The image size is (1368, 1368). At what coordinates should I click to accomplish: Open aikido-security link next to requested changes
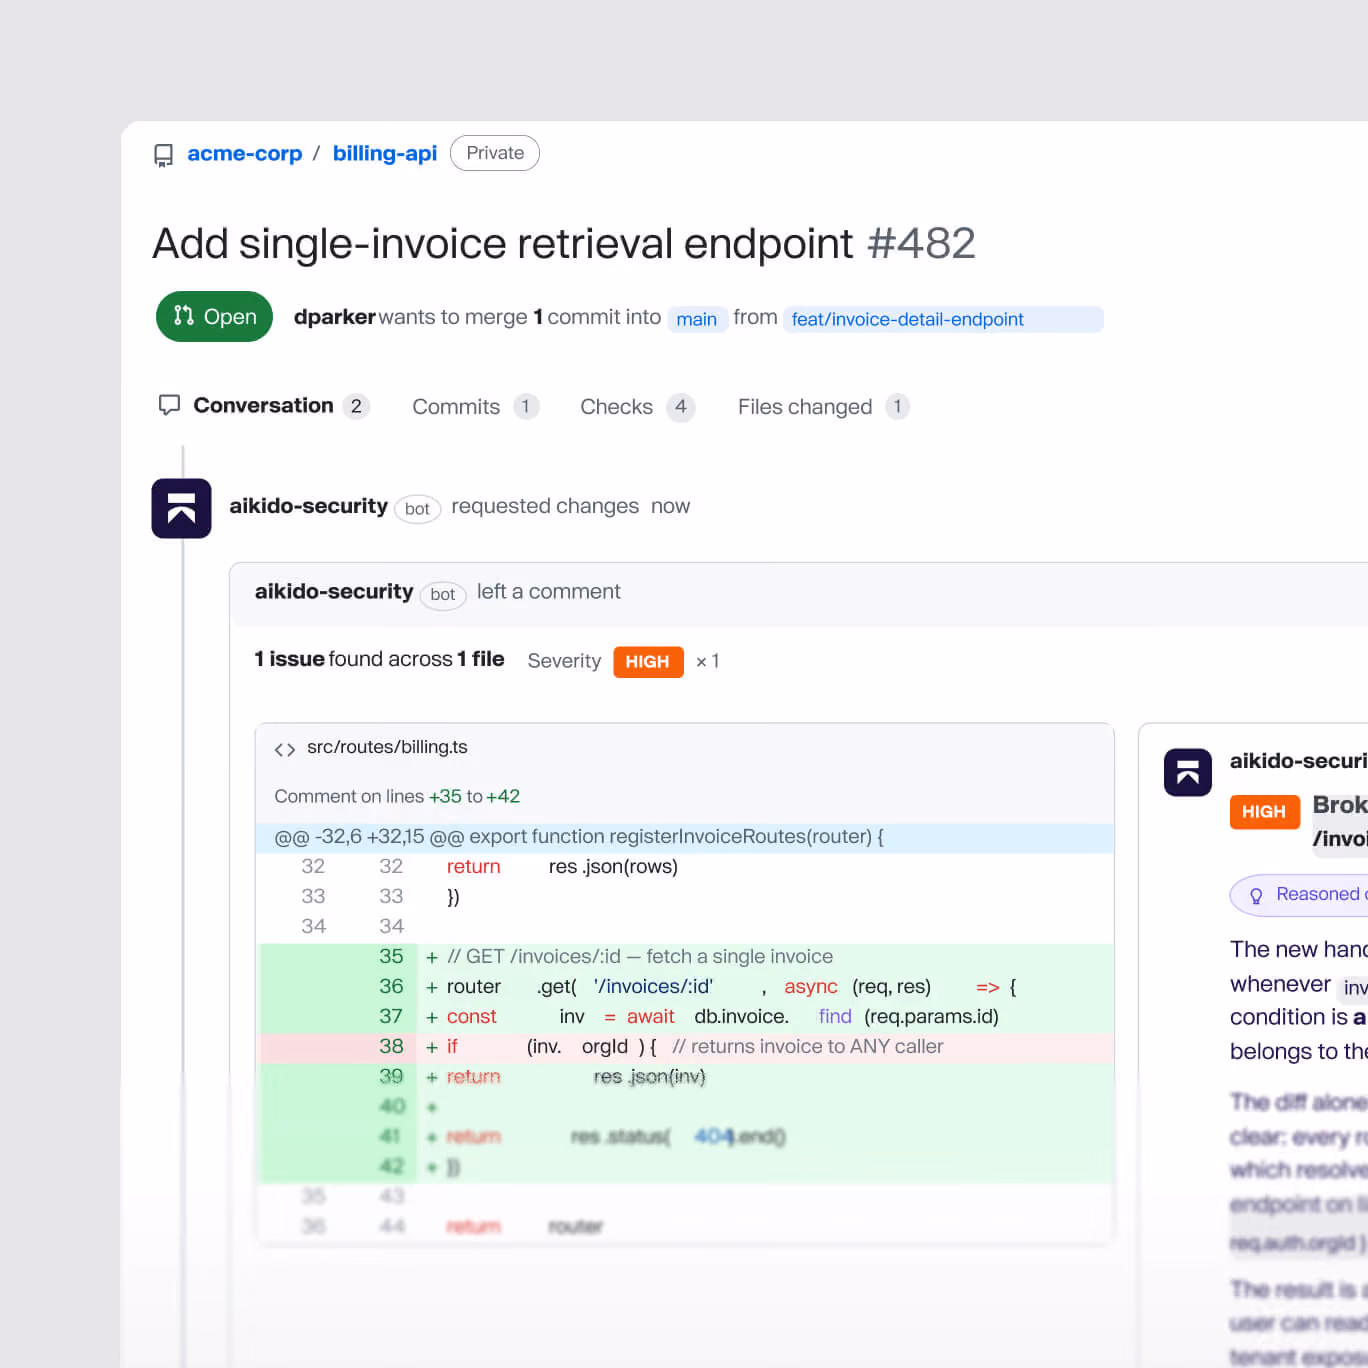tap(308, 506)
